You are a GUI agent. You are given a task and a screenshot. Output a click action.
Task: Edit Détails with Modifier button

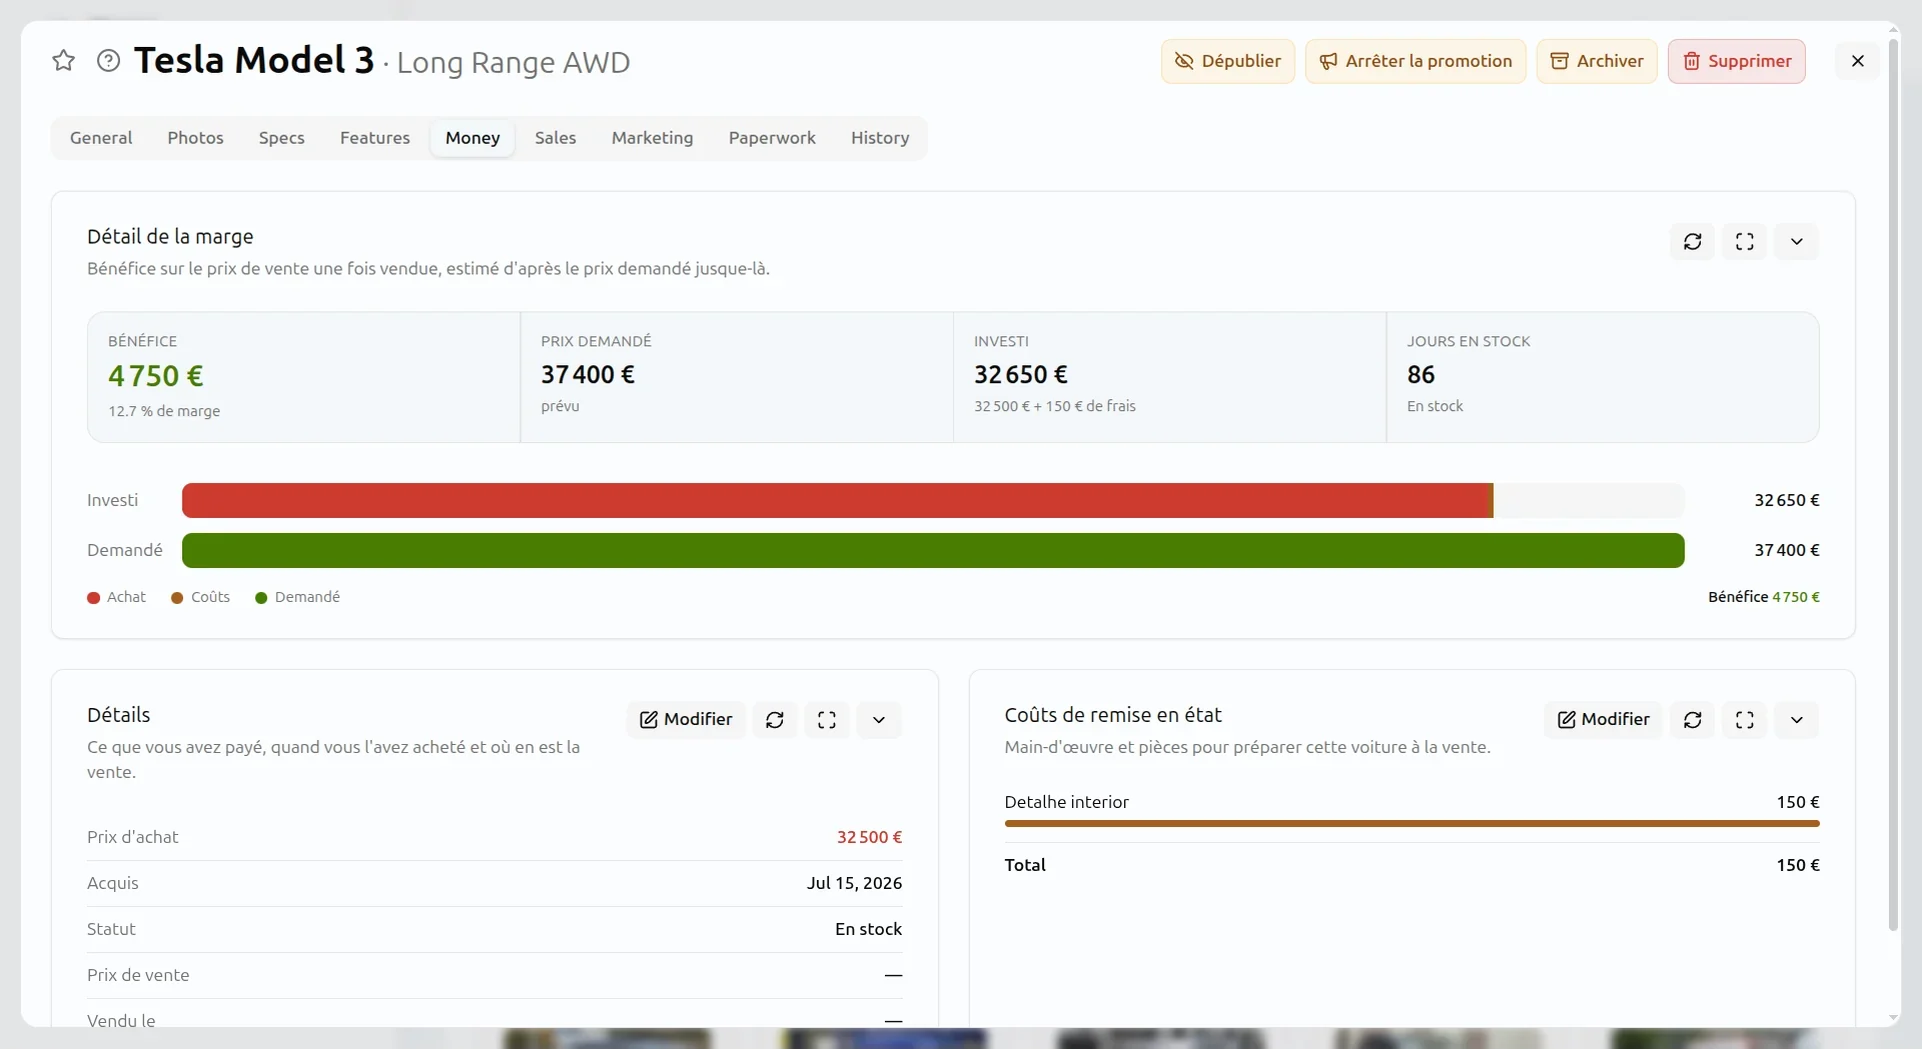point(686,720)
